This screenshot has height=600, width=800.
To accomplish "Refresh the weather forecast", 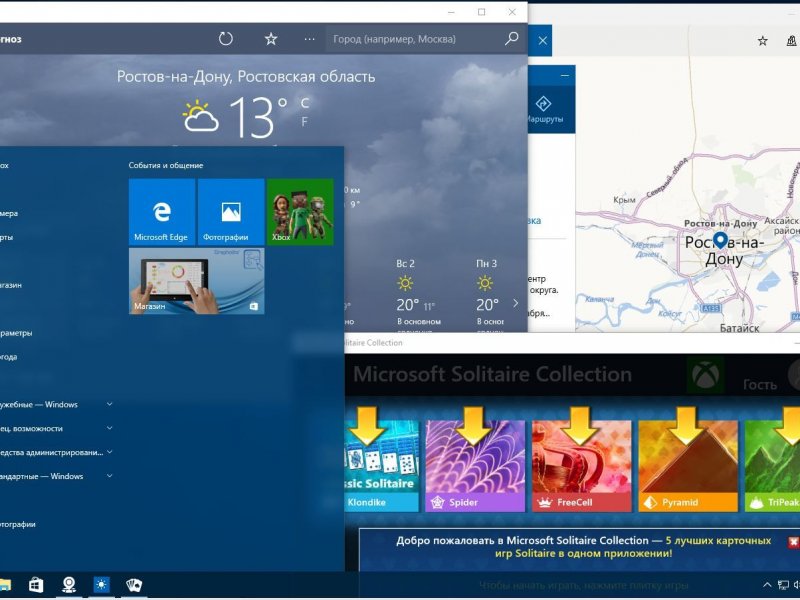I will point(226,39).
